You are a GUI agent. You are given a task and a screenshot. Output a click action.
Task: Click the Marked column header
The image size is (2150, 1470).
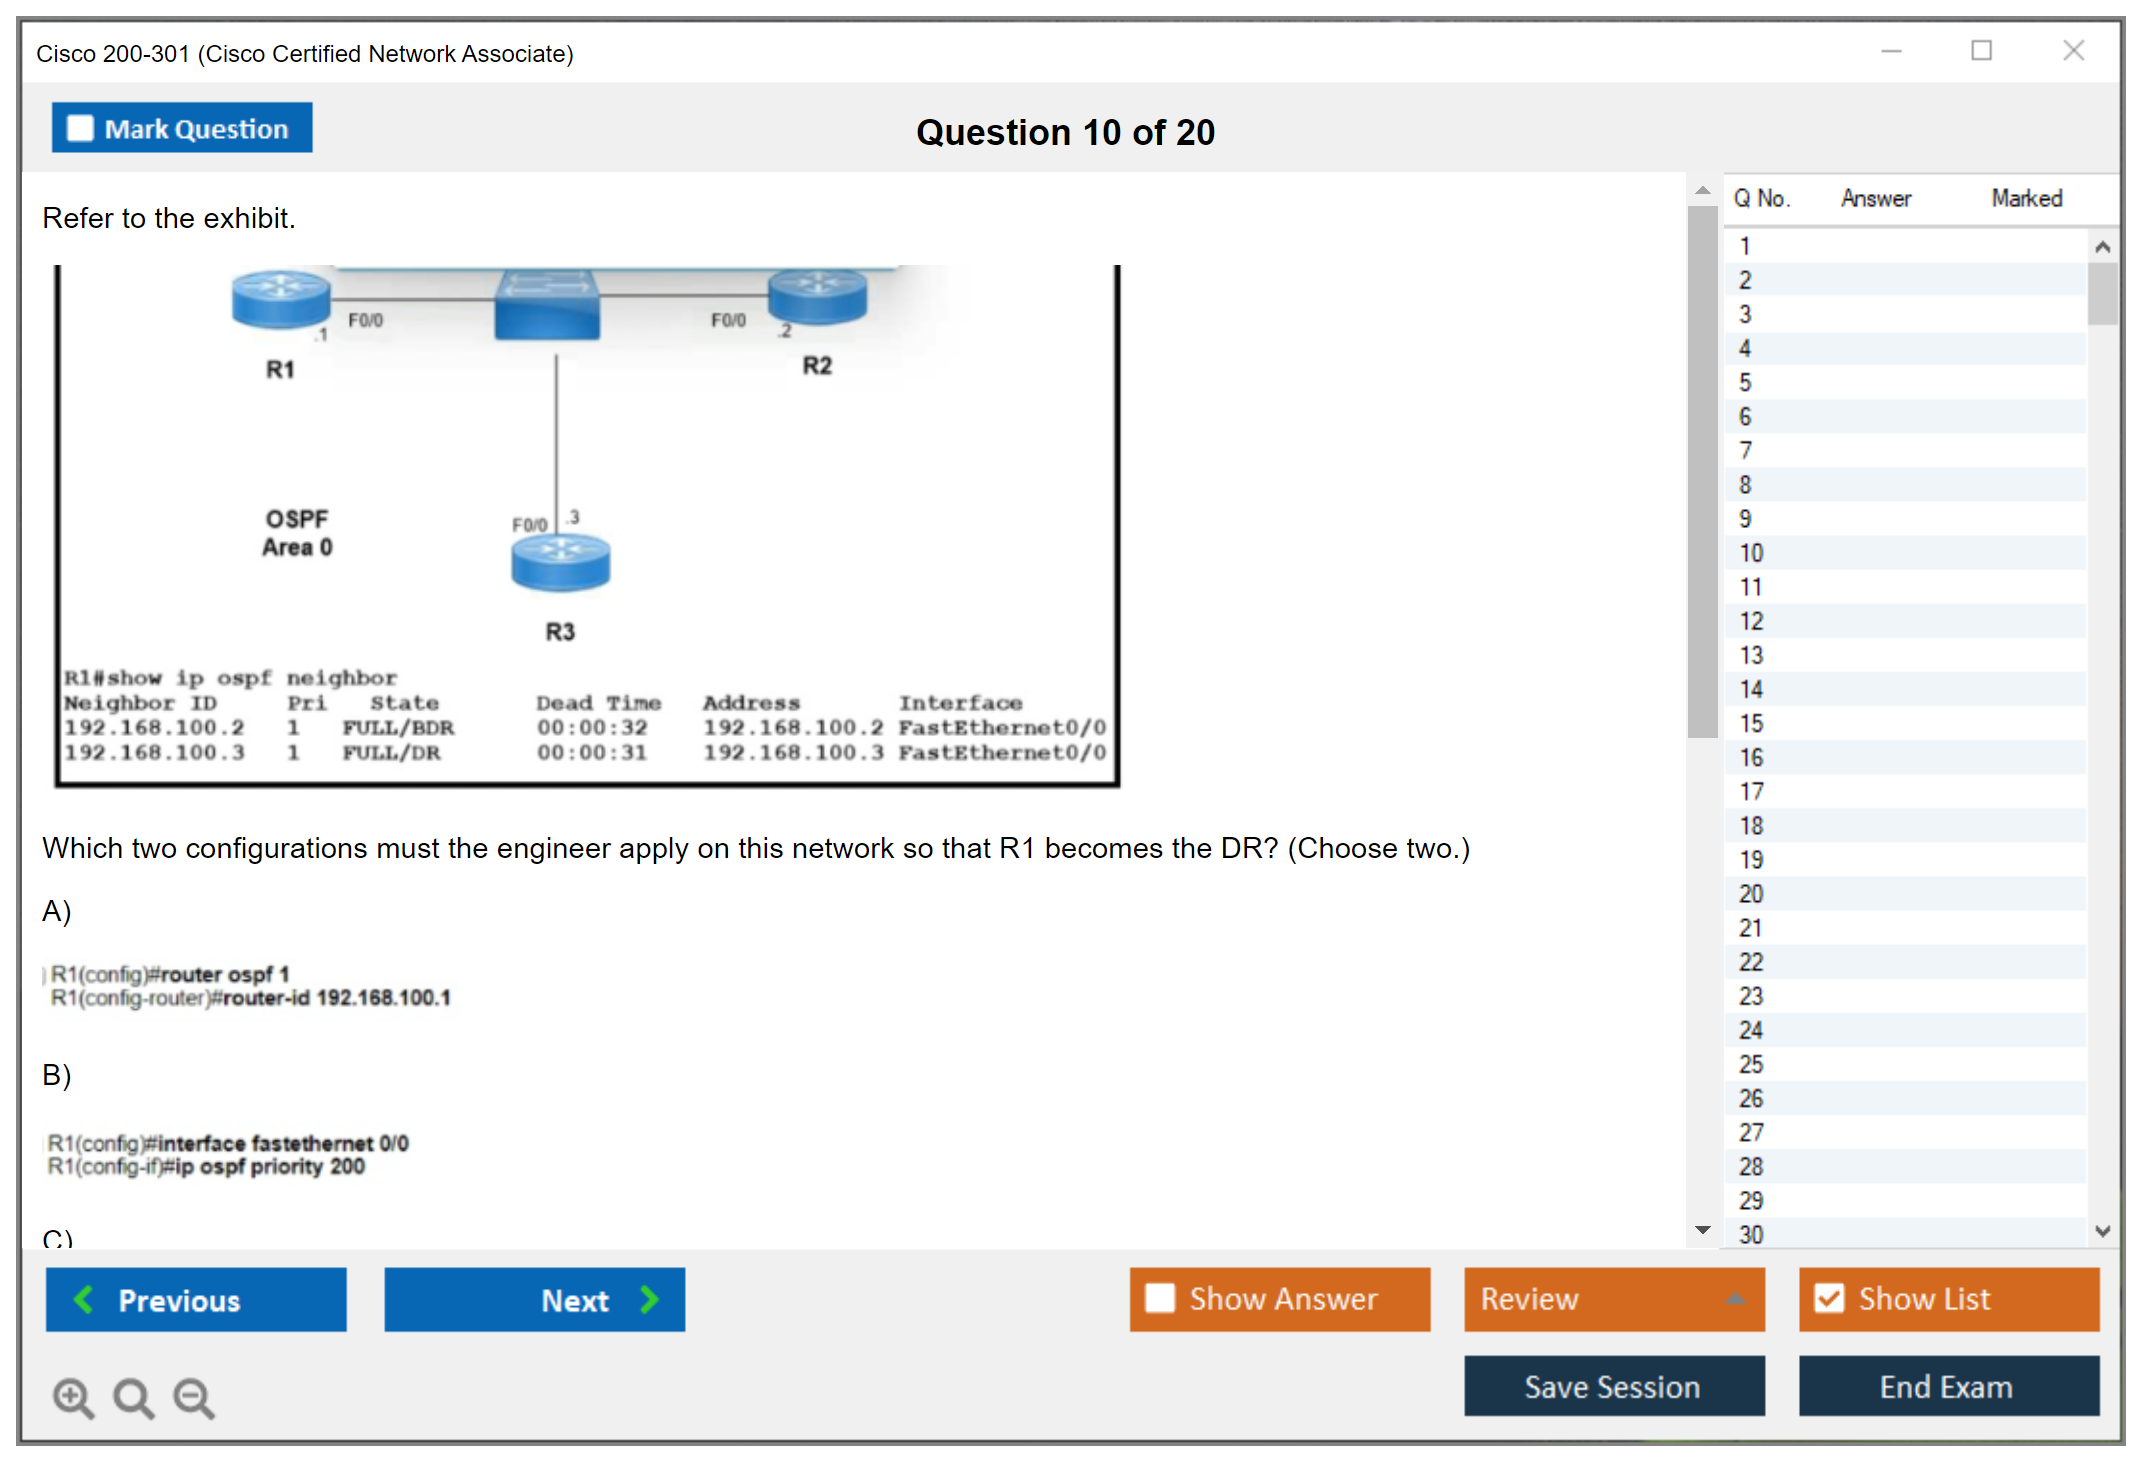click(2026, 198)
